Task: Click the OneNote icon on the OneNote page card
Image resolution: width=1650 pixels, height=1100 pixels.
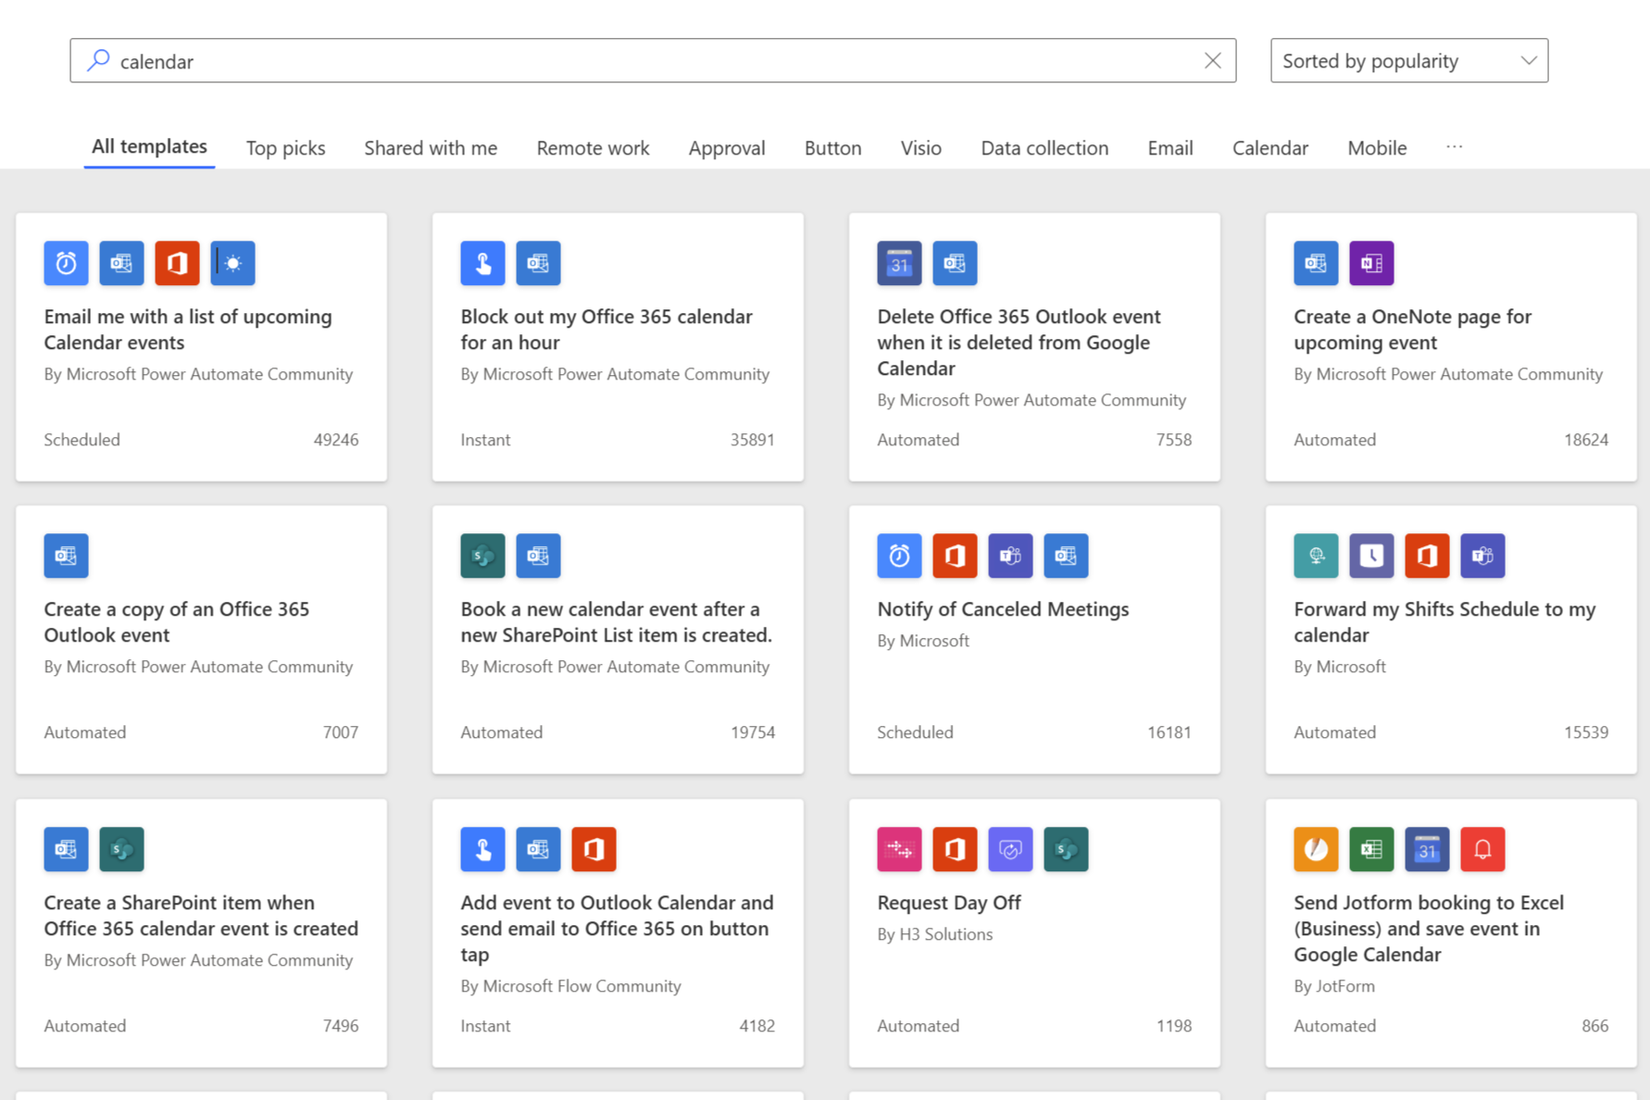Action: [x=1371, y=263]
